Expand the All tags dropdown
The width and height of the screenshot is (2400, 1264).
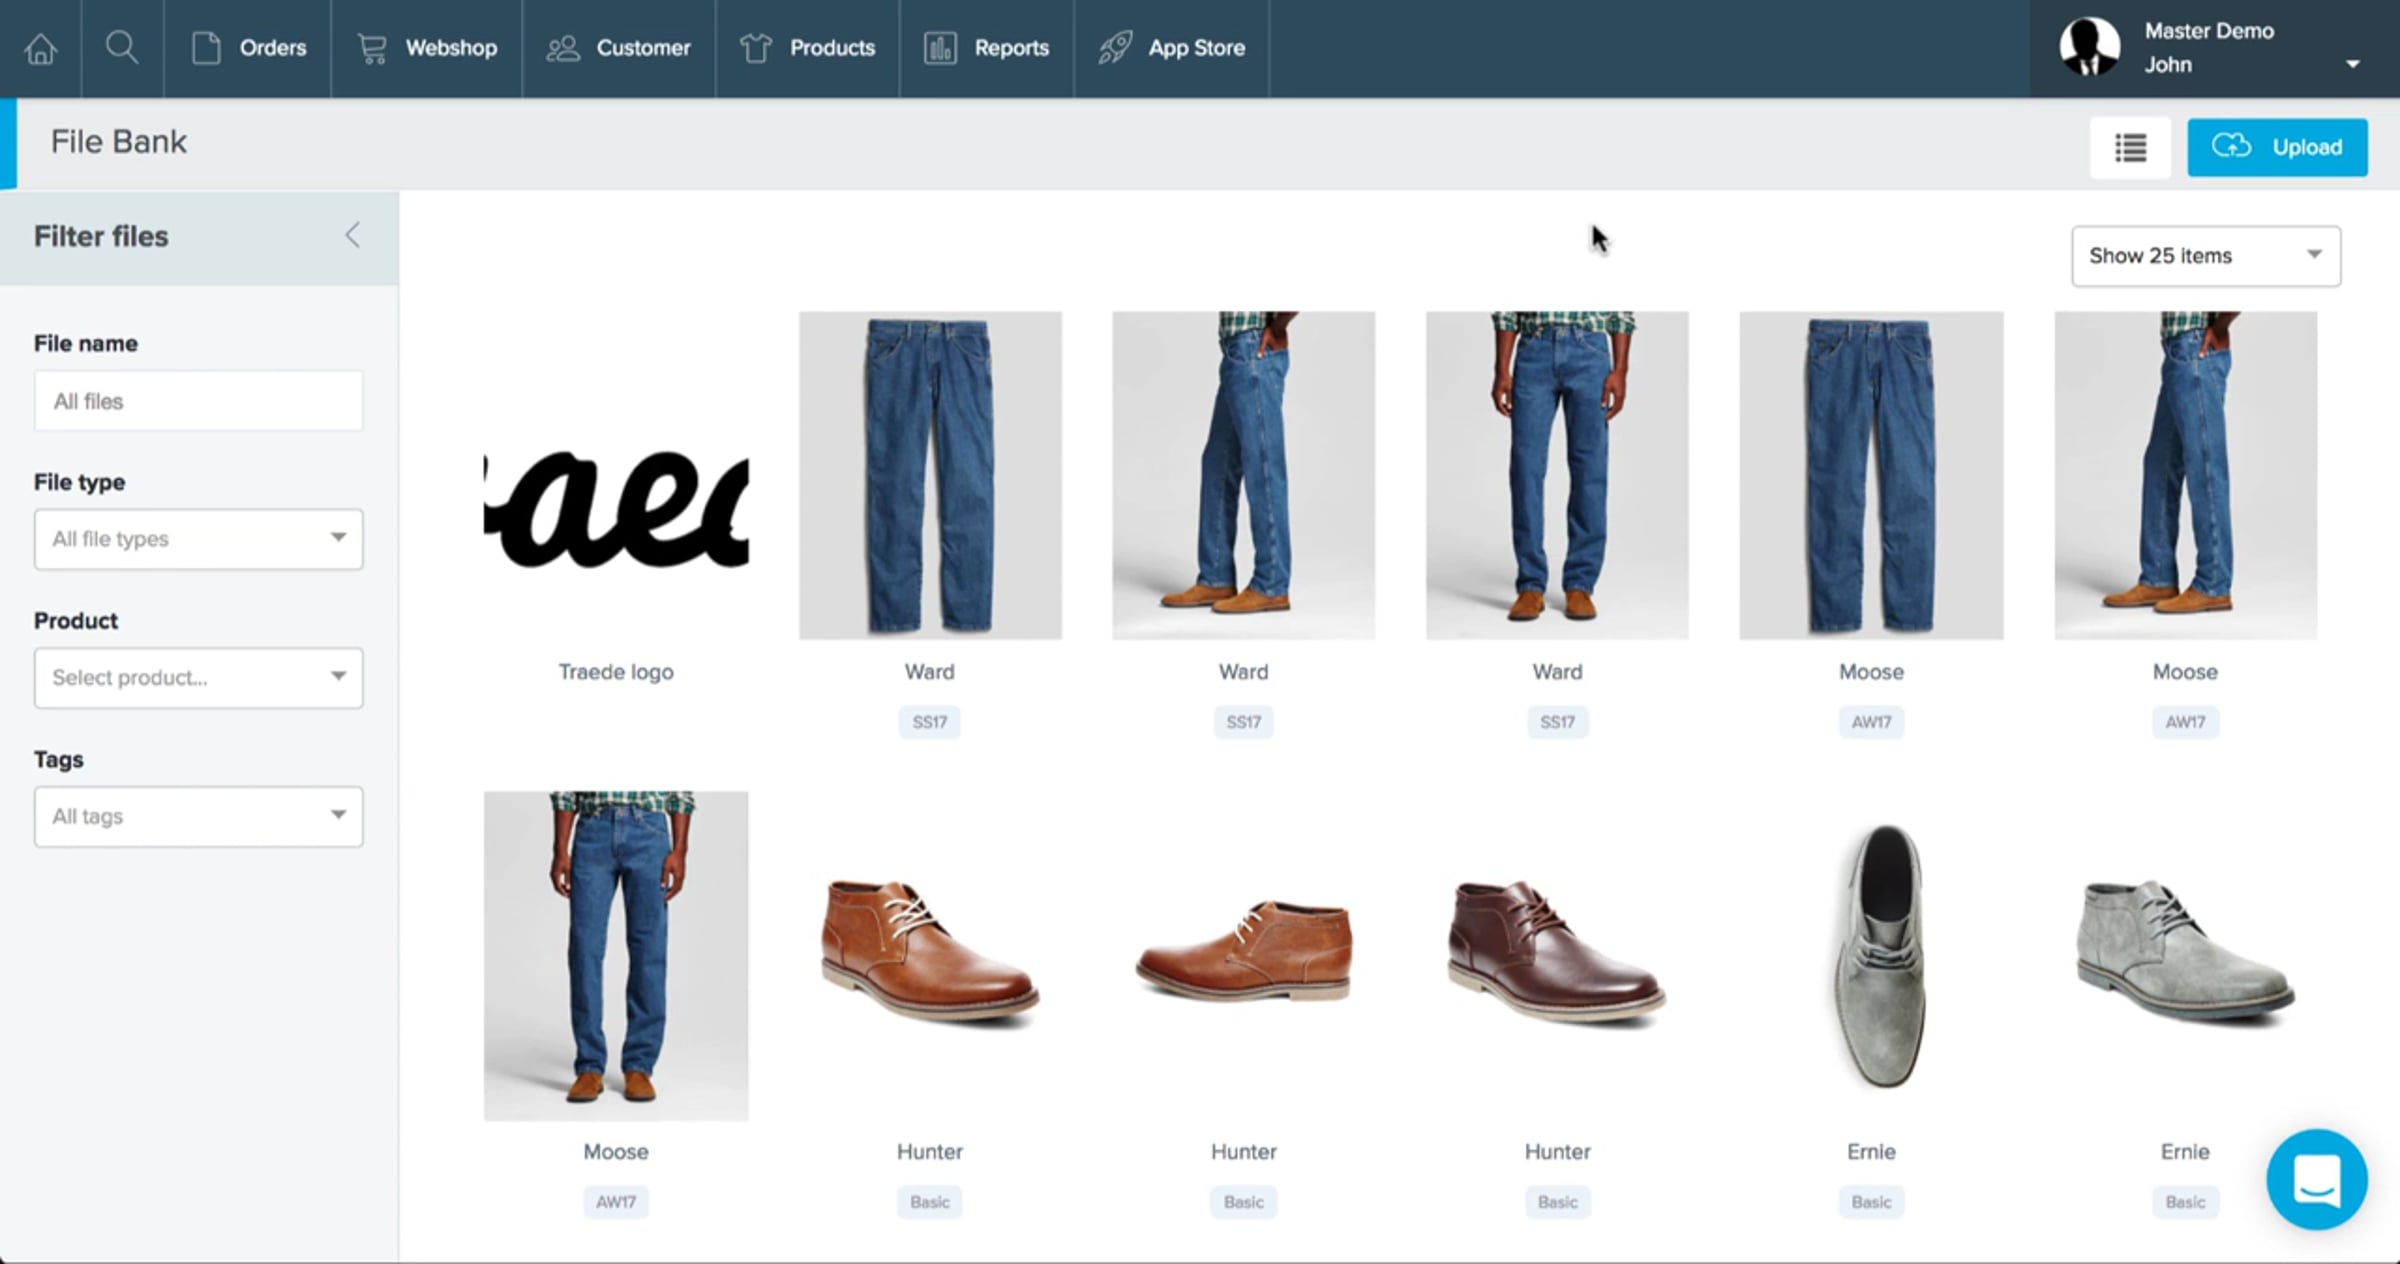coord(198,817)
